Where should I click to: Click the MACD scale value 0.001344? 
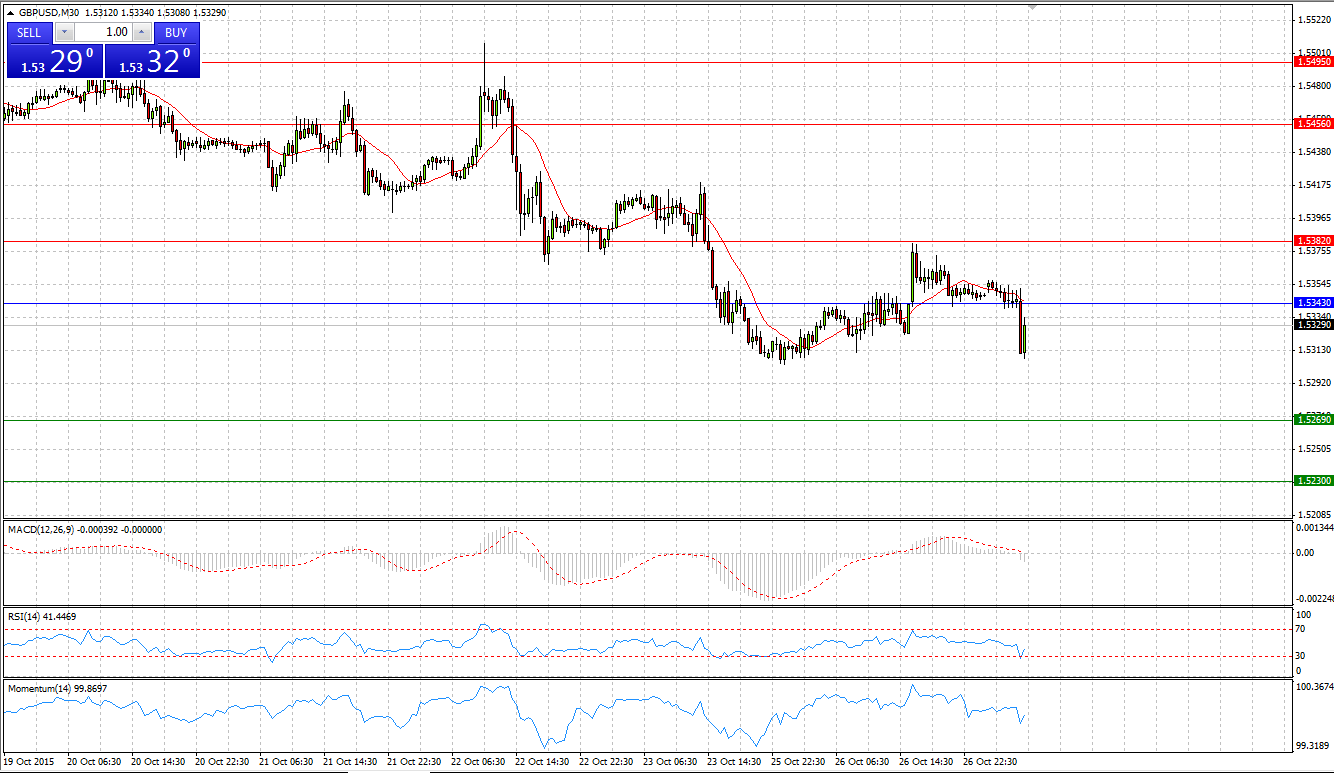pos(1314,527)
